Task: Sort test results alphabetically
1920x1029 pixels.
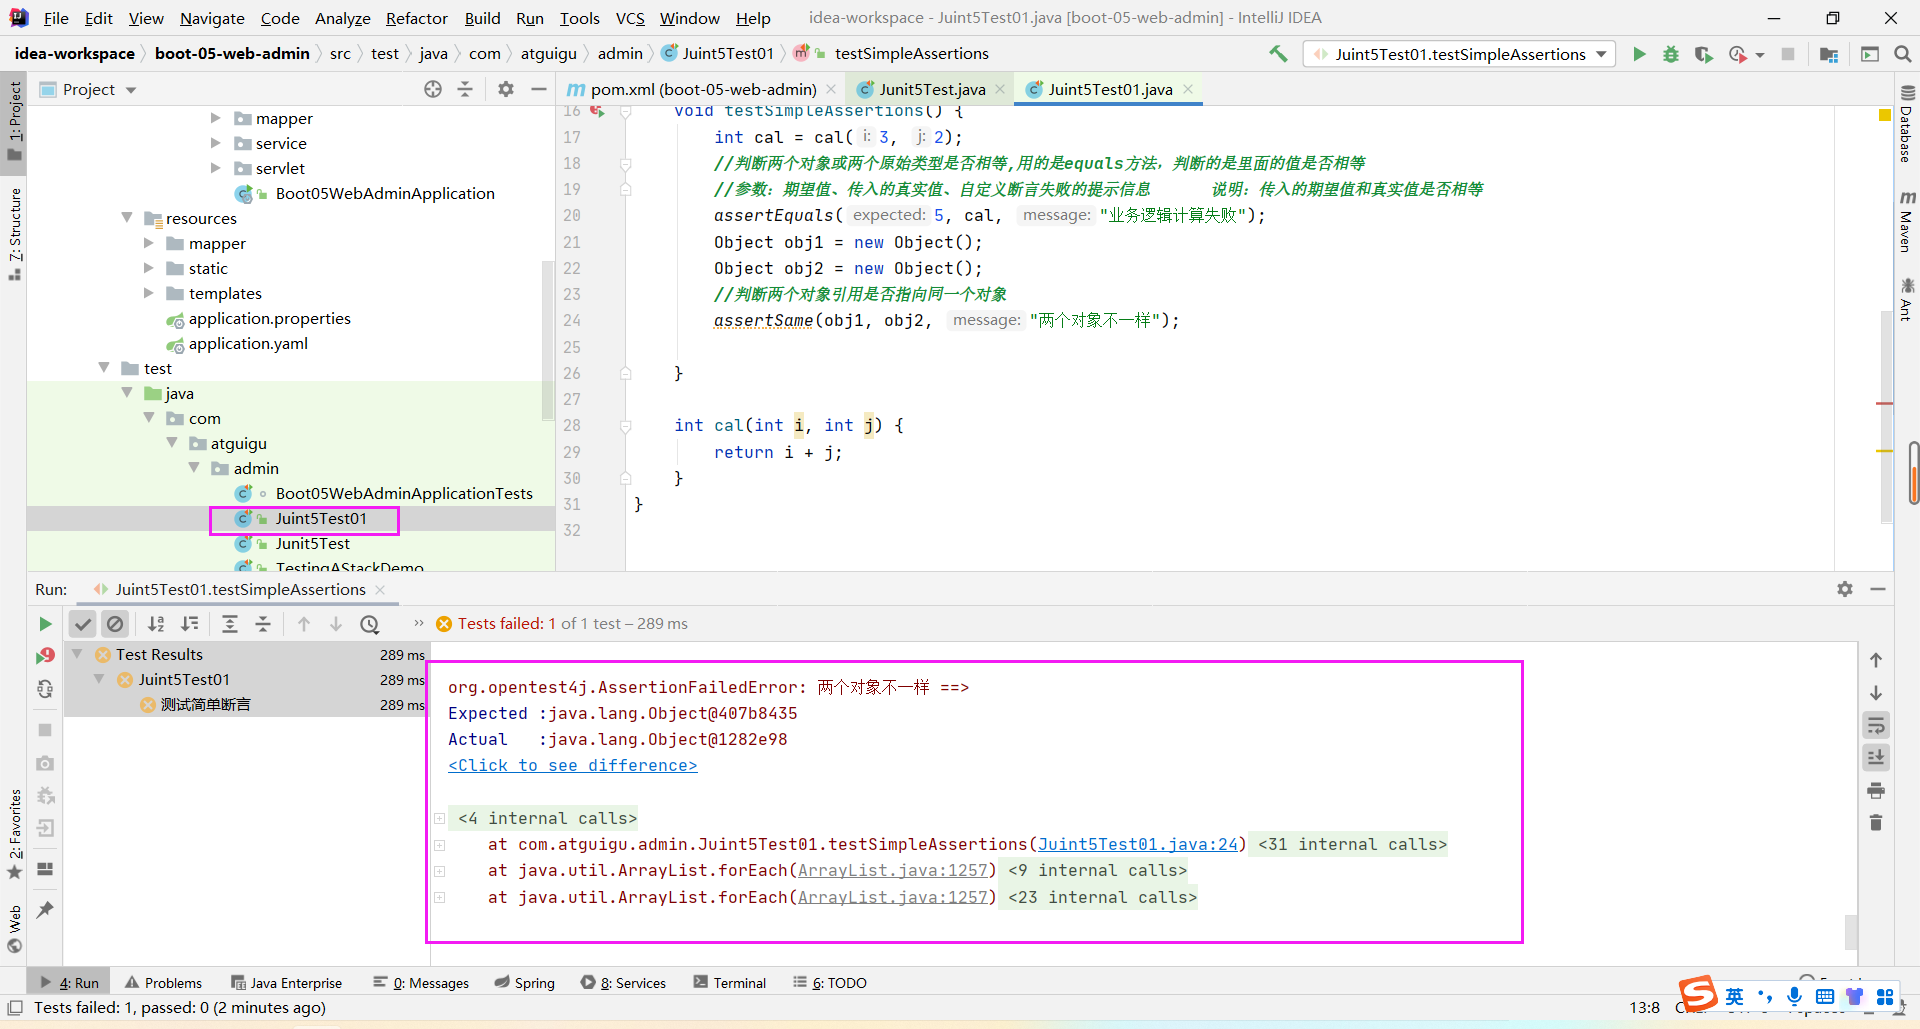Action: [x=156, y=624]
